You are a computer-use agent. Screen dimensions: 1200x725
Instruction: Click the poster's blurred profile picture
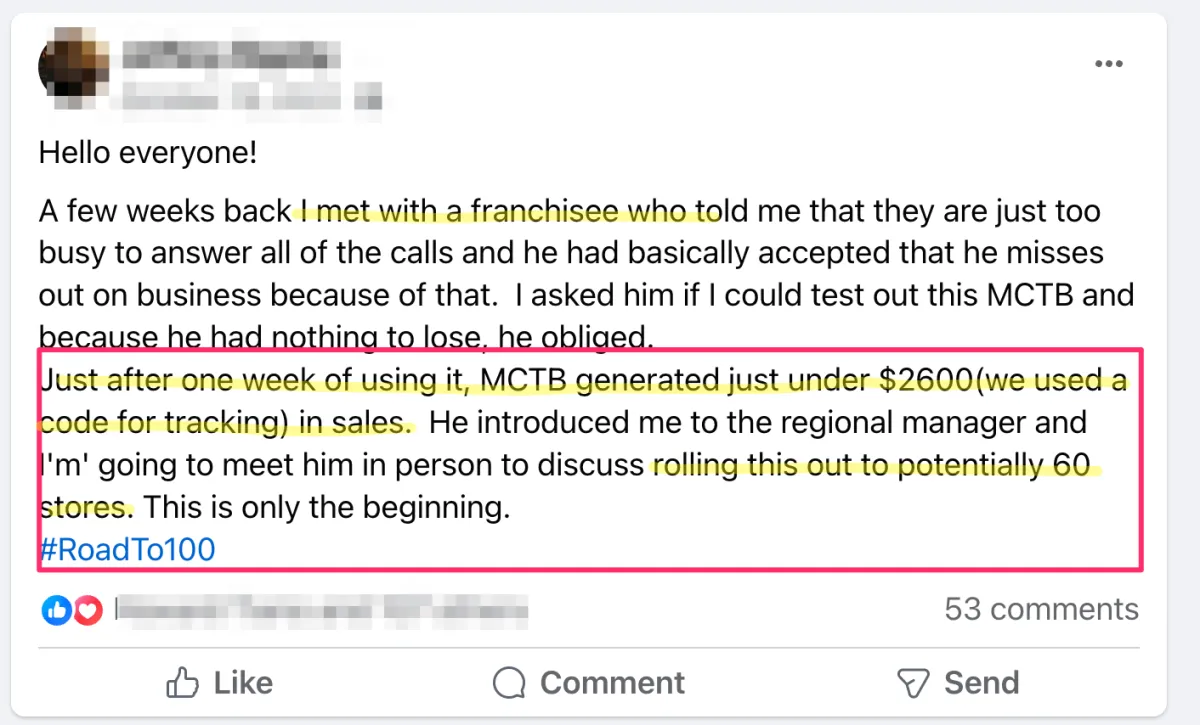70,65
